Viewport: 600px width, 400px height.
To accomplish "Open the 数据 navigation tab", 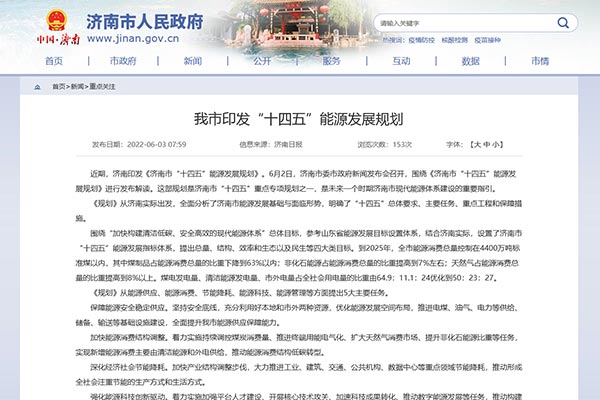I will [x=470, y=62].
